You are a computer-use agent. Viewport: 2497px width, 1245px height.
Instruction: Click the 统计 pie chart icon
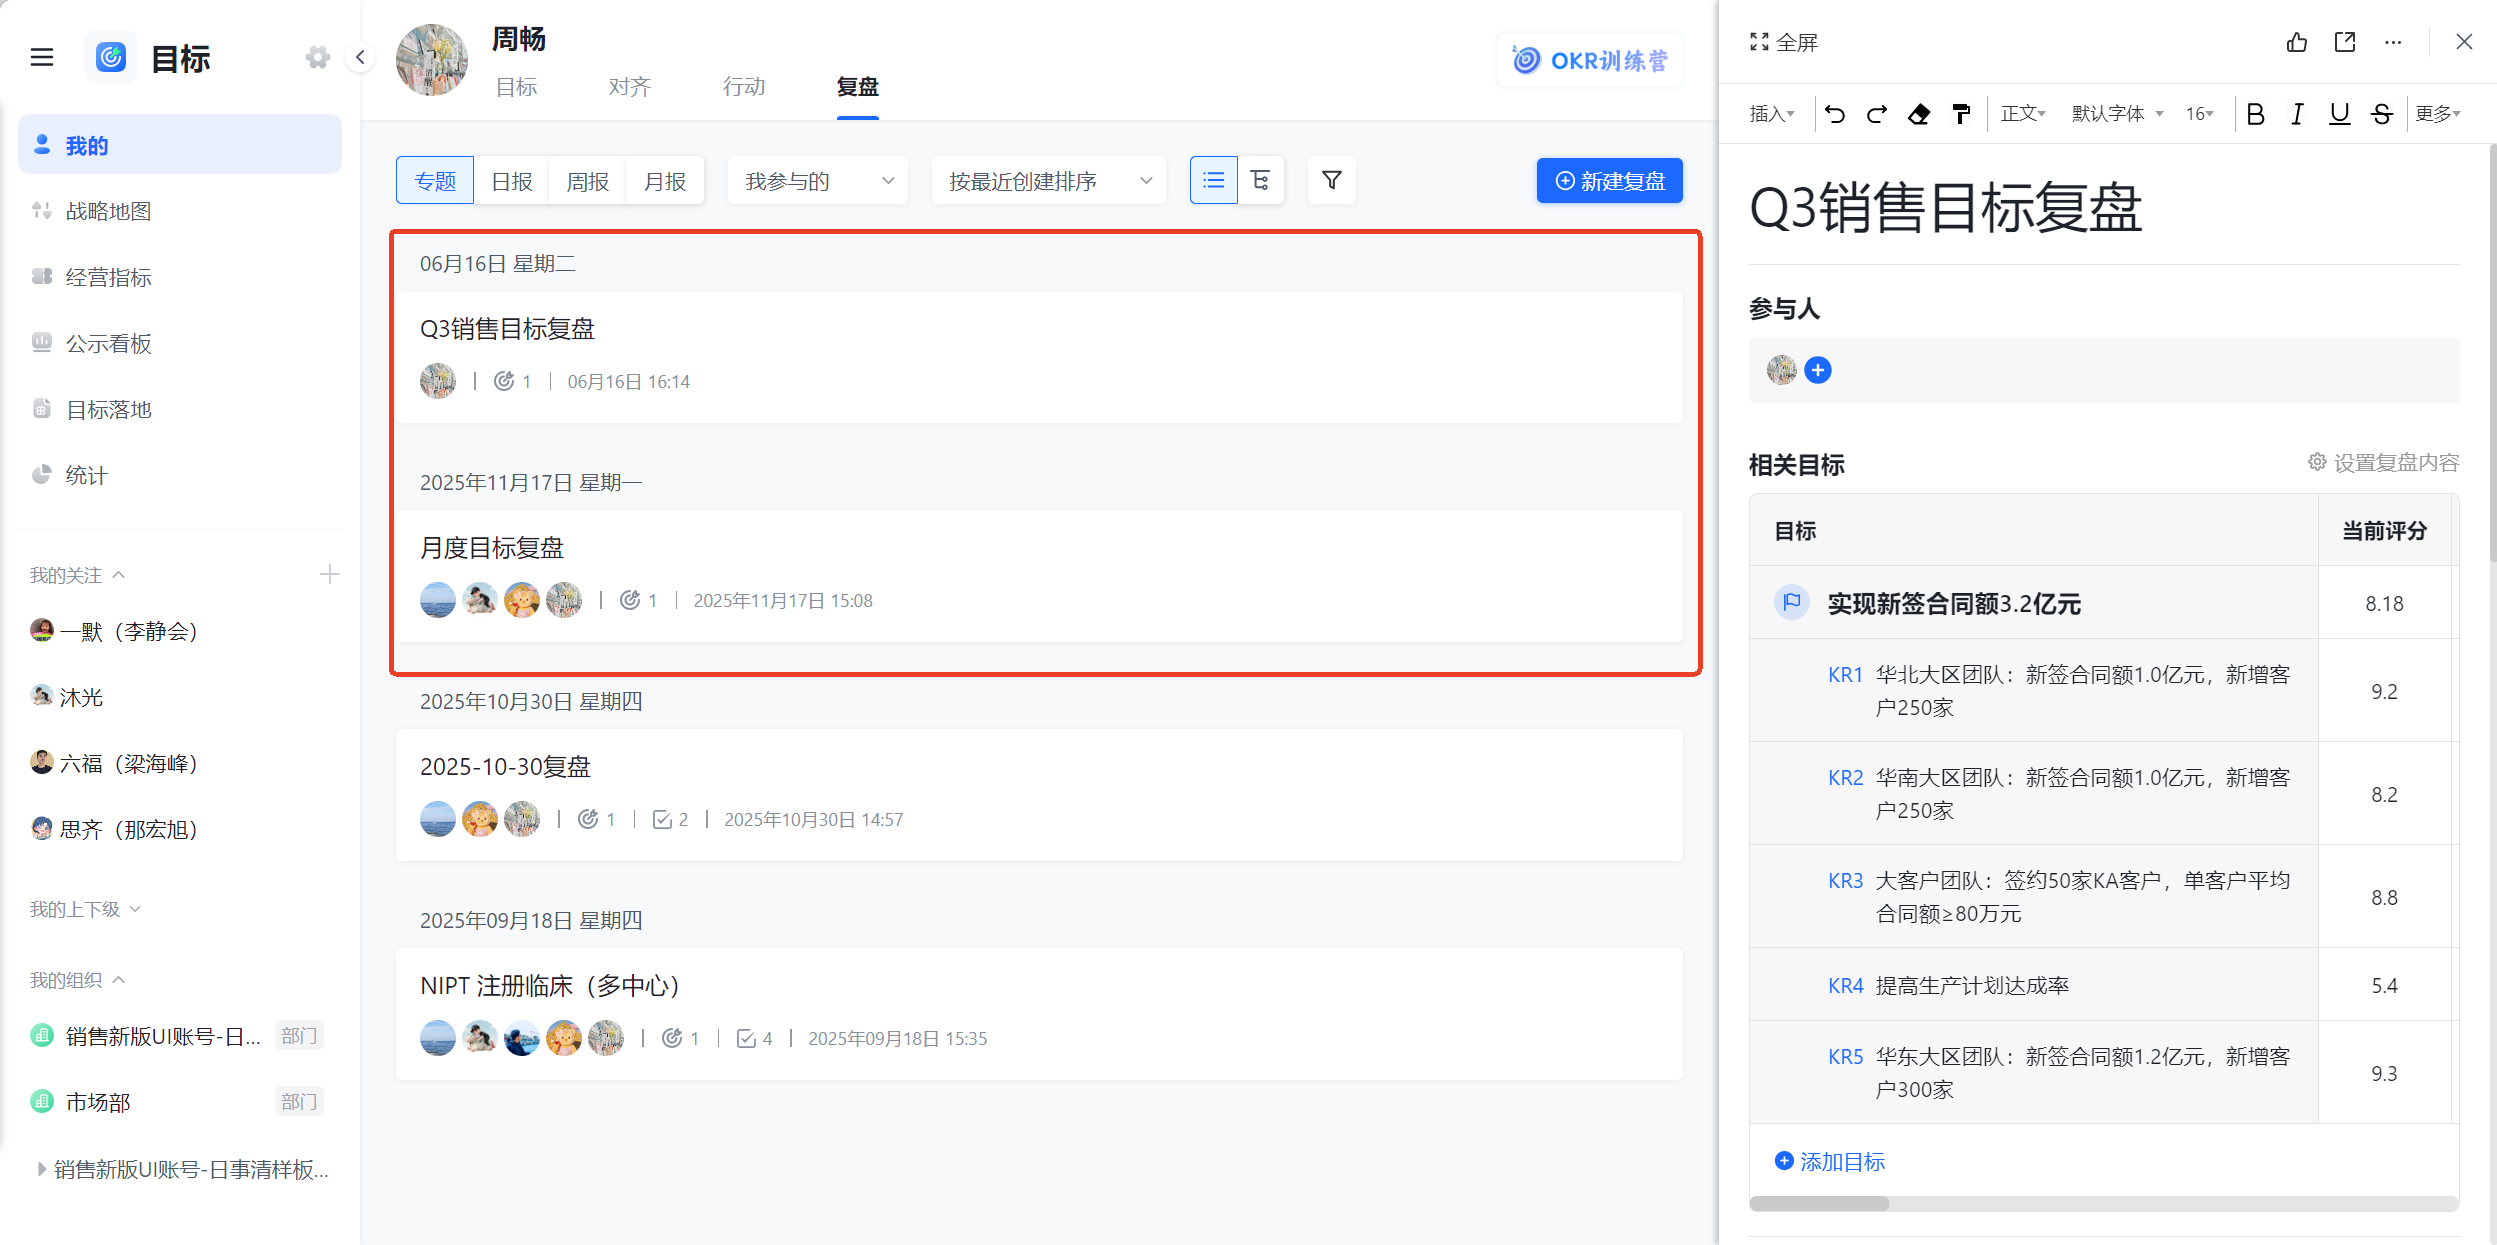click(42, 475)
